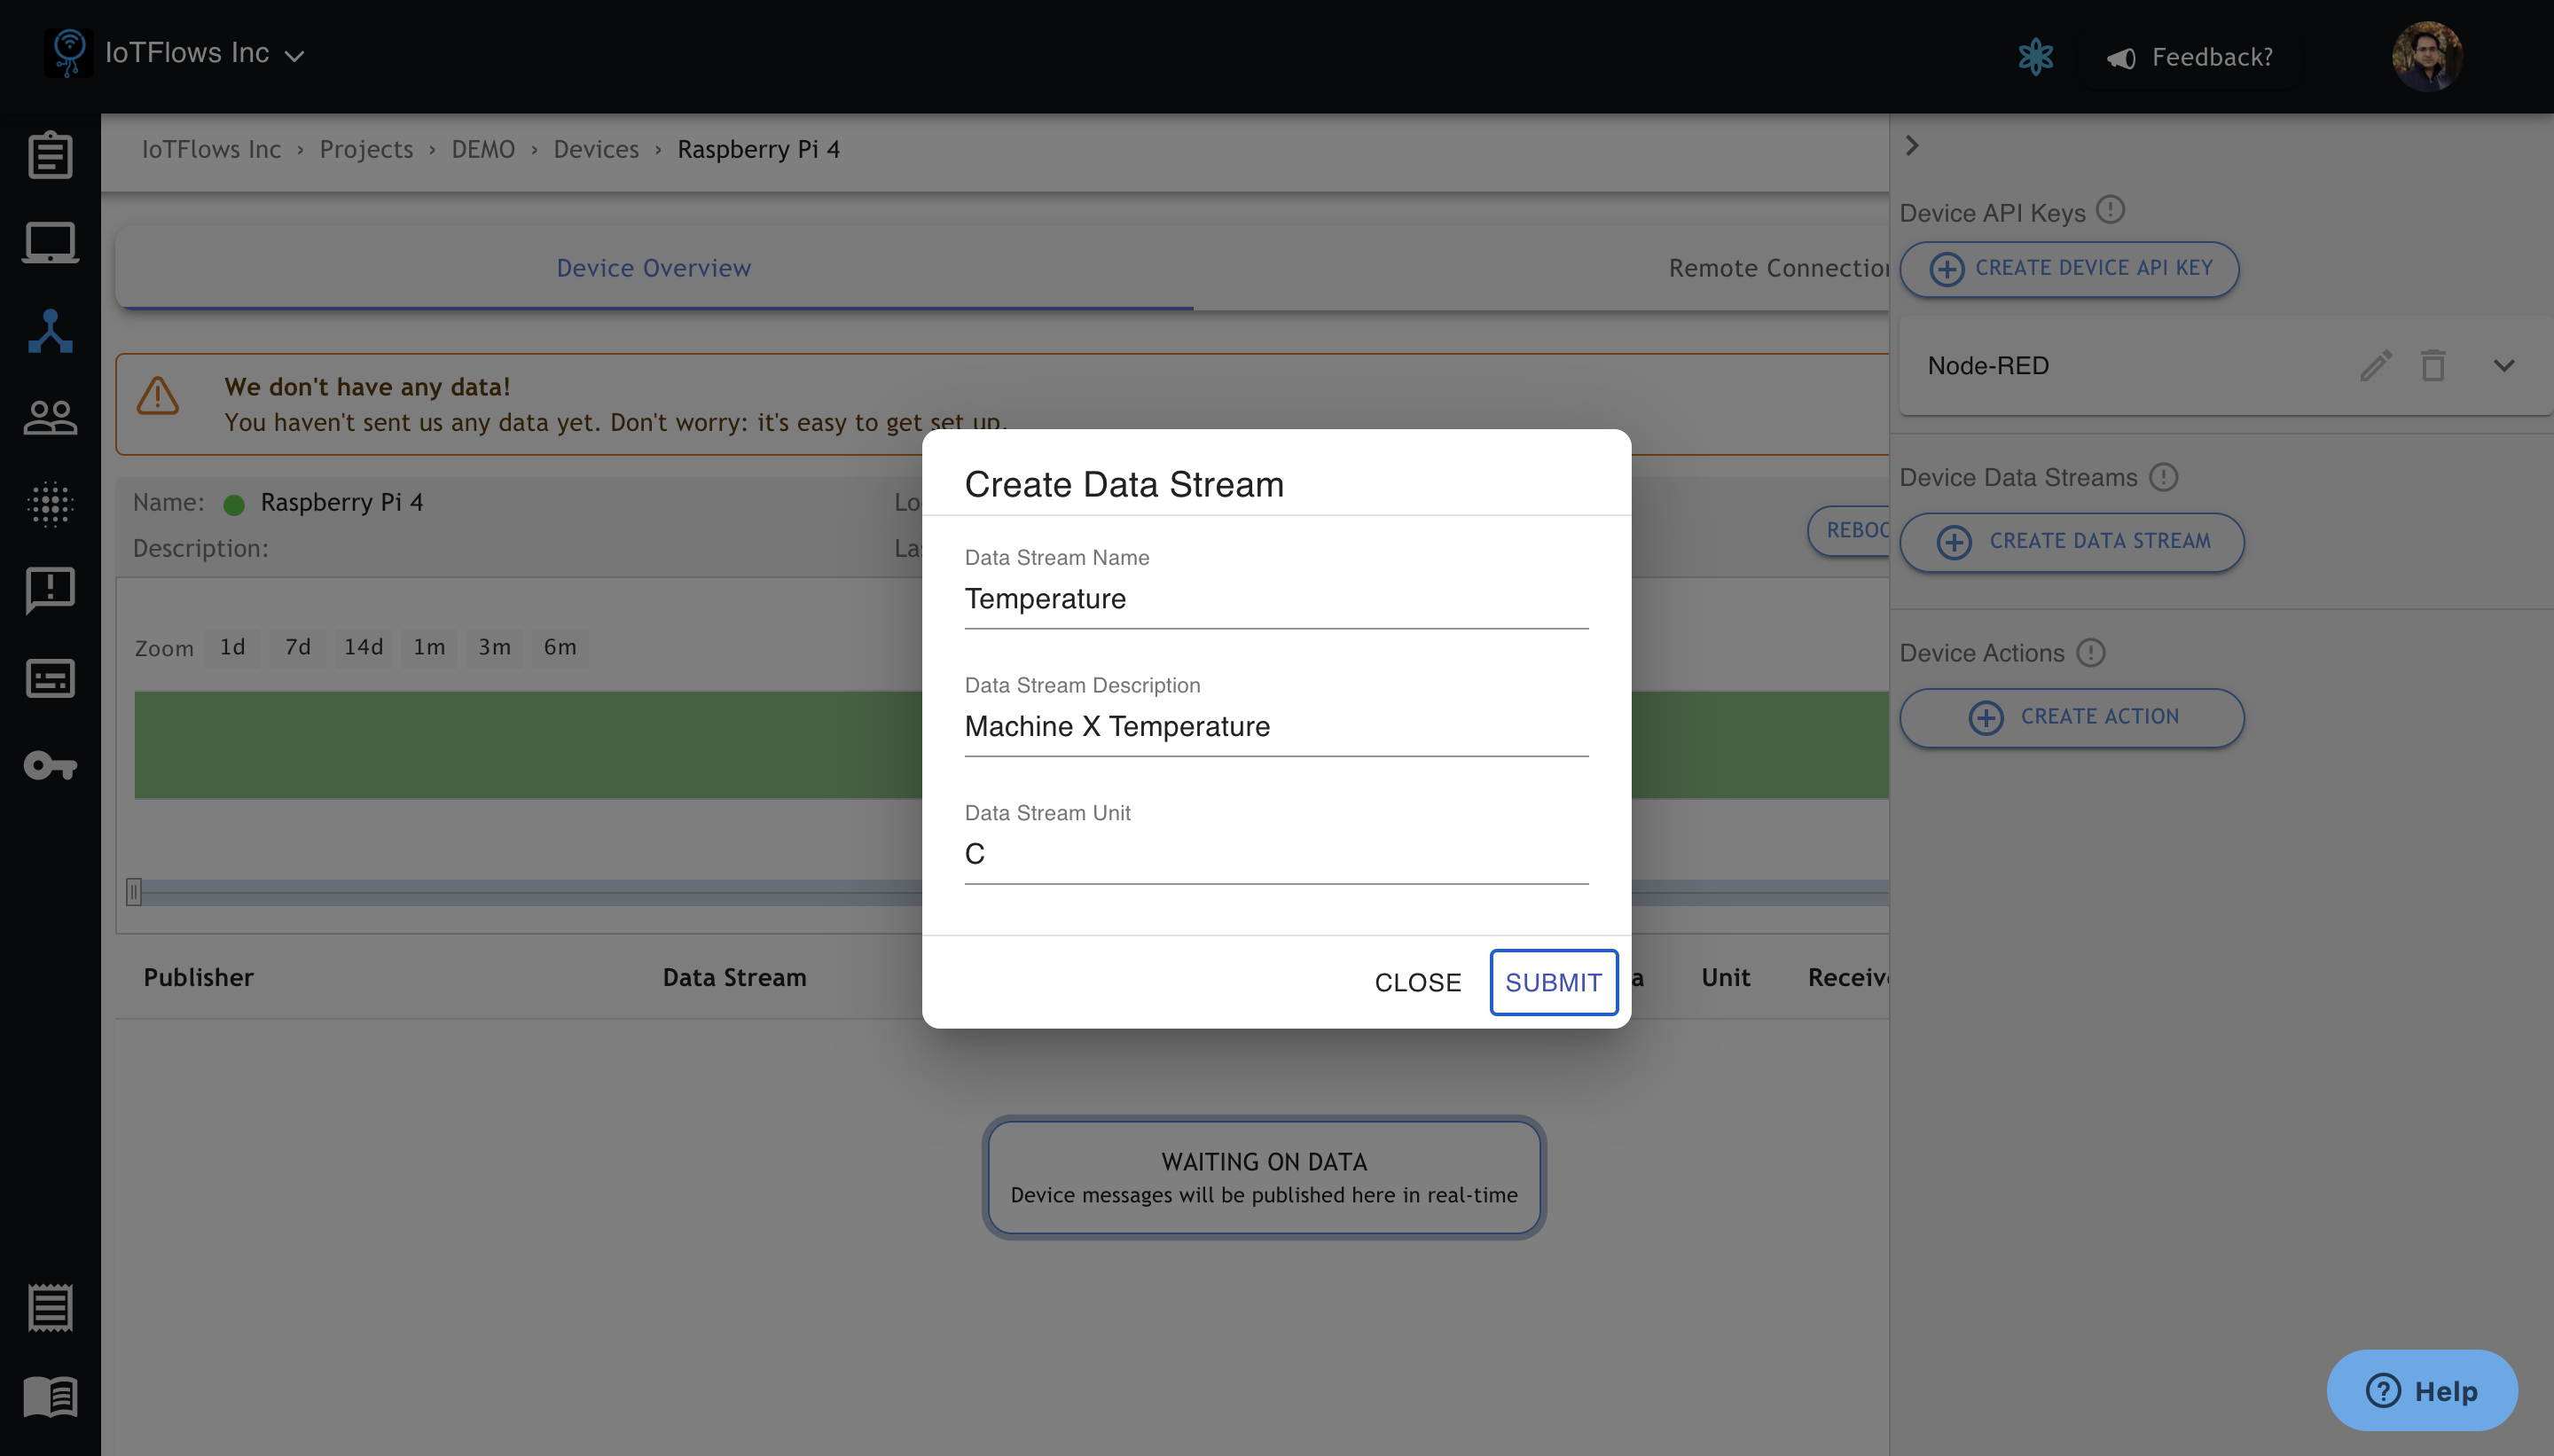Click the chart range slider handle
The image size is (2554, 1456).
coord(134,891)
